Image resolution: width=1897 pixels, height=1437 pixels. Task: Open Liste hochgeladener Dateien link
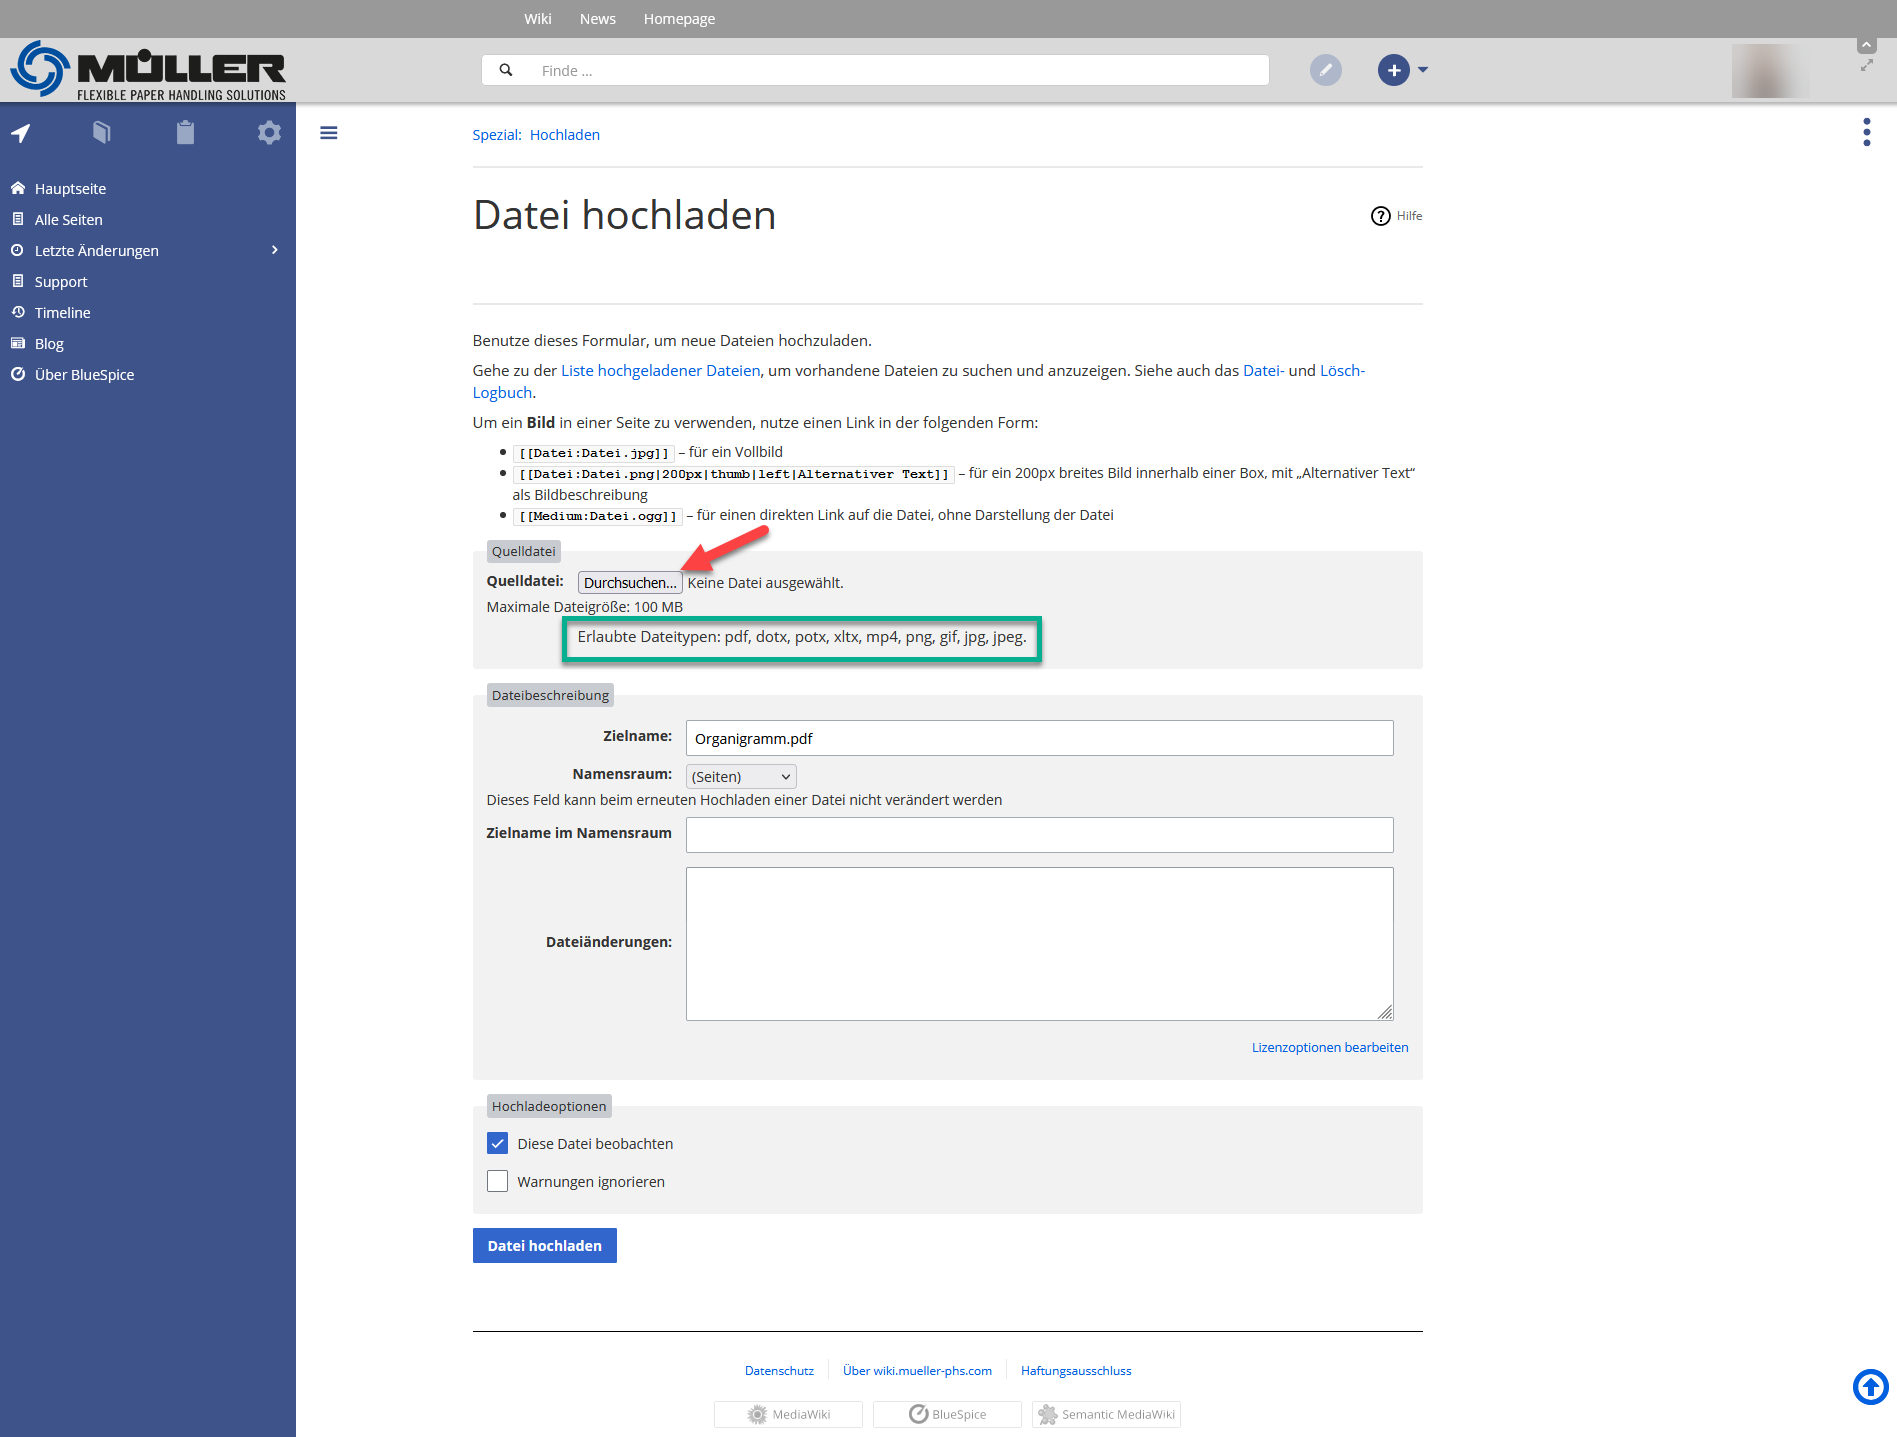[660, 371]
